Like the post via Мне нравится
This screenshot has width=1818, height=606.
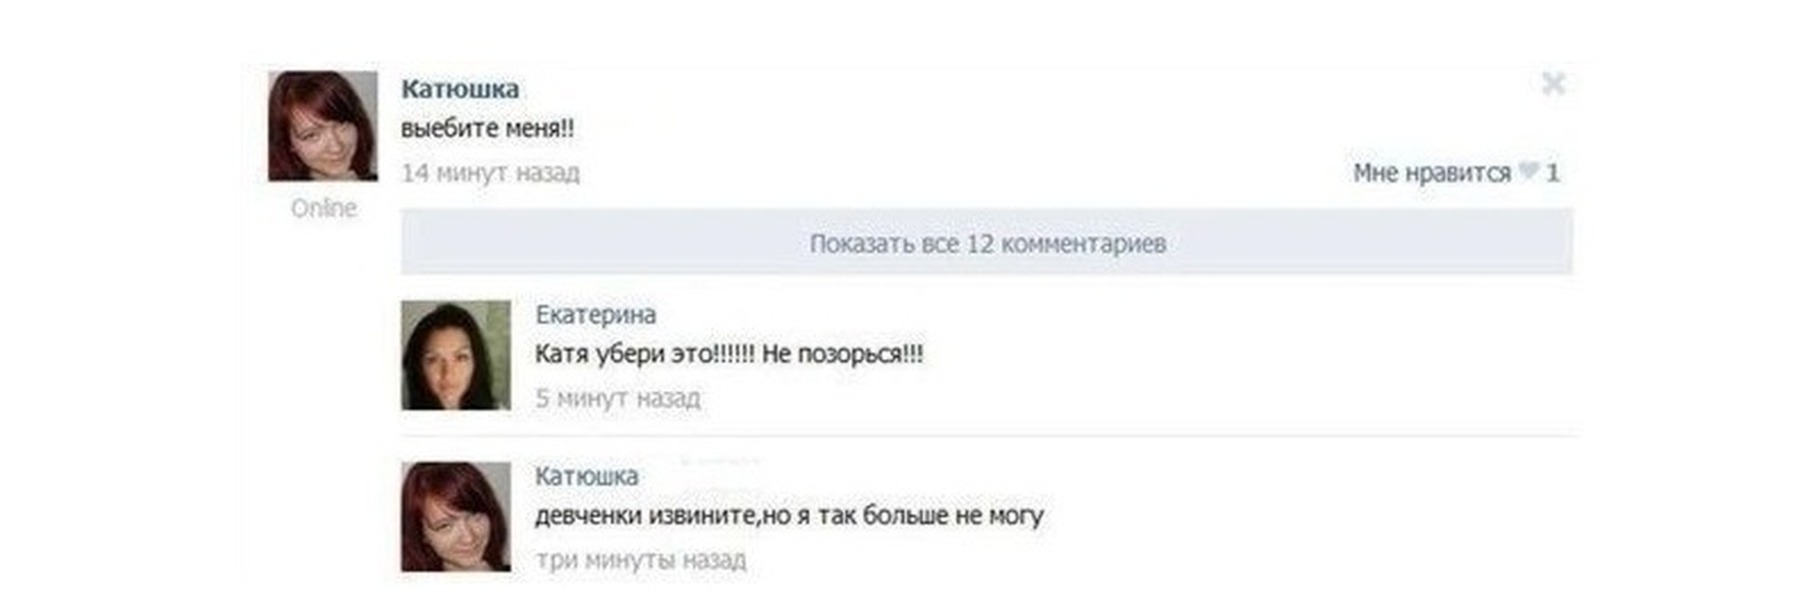[x=1431, y=173]
